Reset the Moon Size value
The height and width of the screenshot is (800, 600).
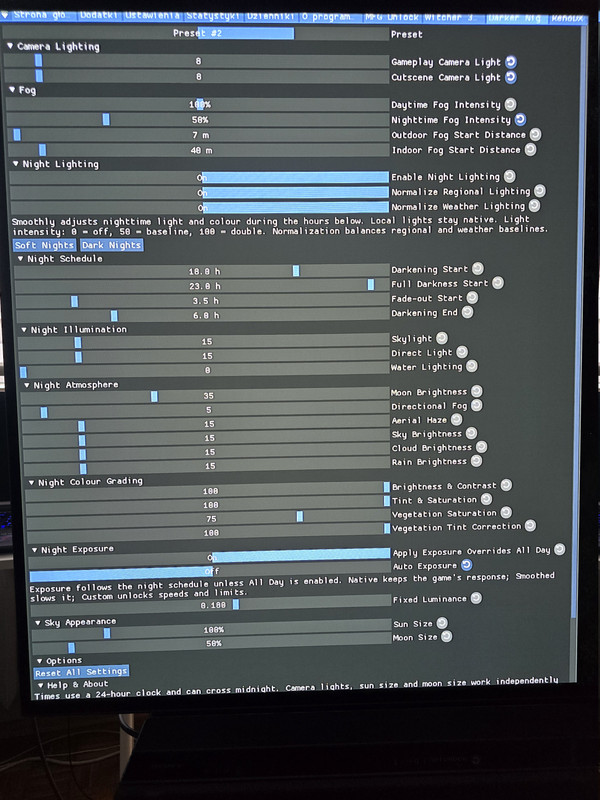tap(446, 636)
